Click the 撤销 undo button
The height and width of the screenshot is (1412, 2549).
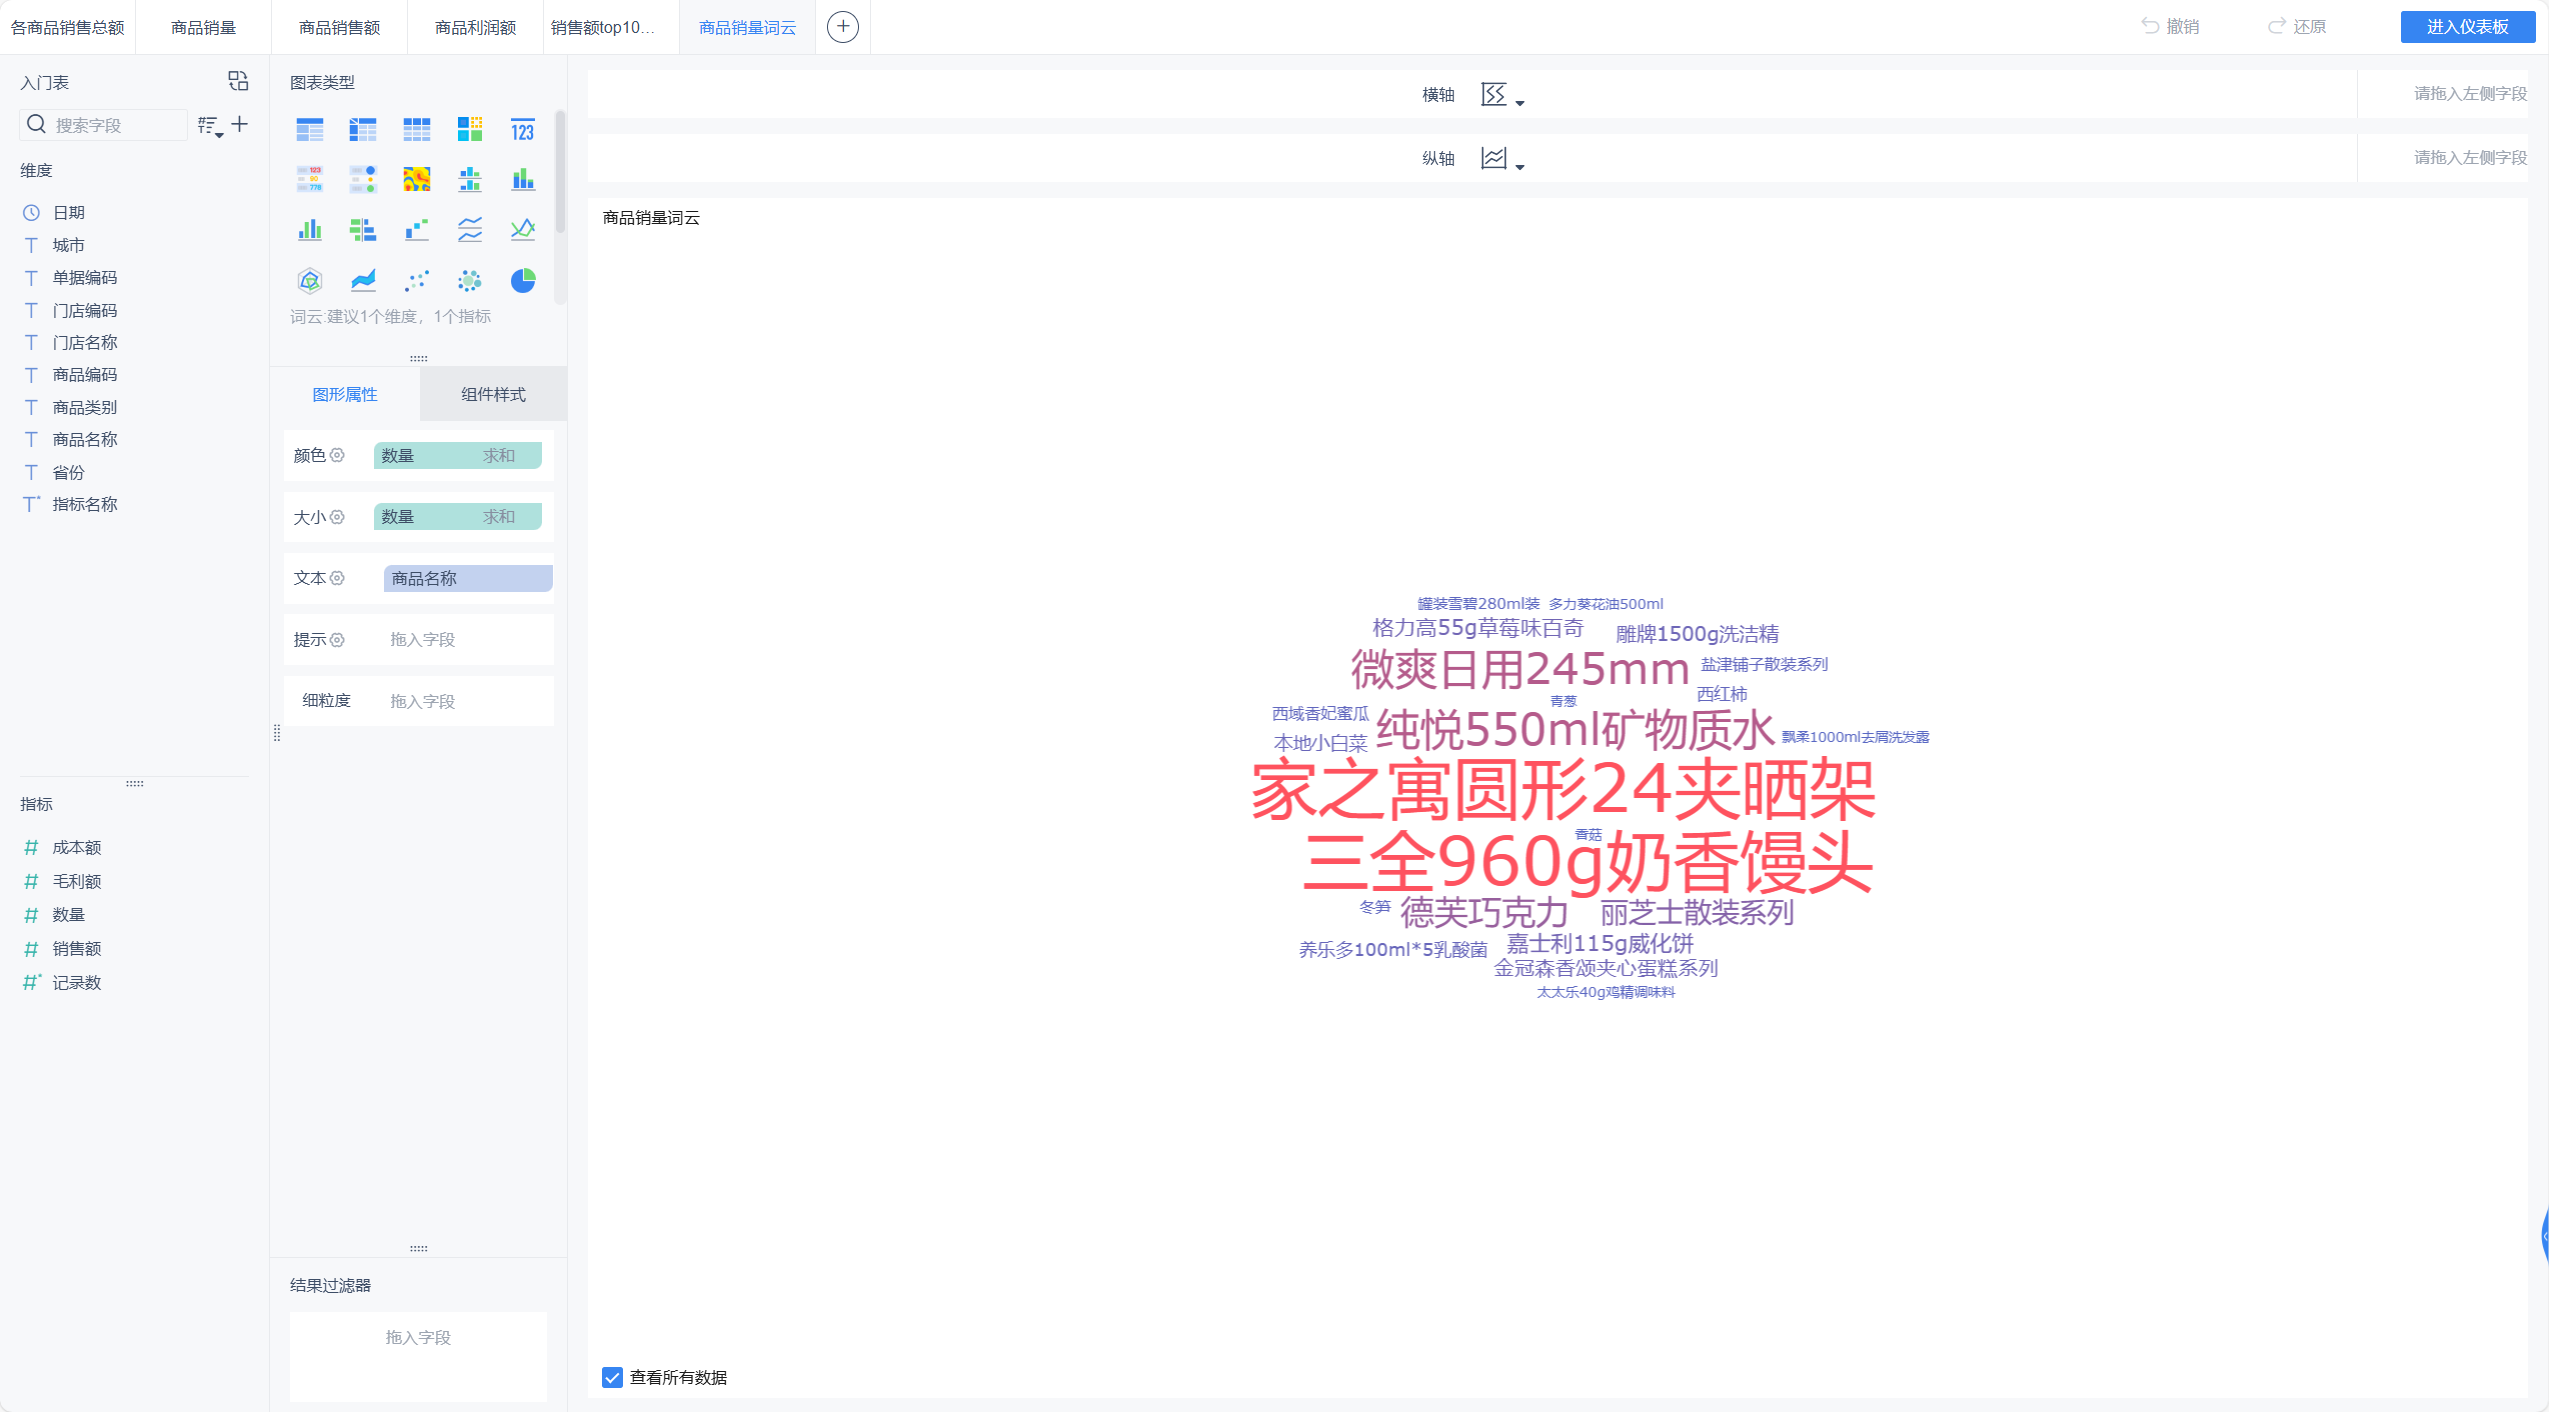[x=2170, y=27]
